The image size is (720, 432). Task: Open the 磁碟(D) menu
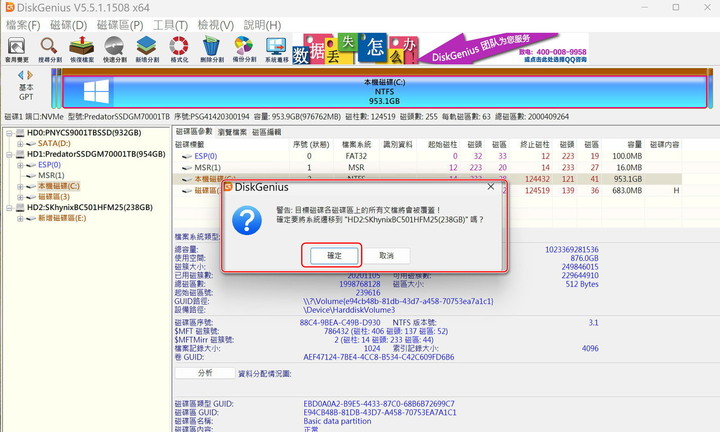point(68,25)
